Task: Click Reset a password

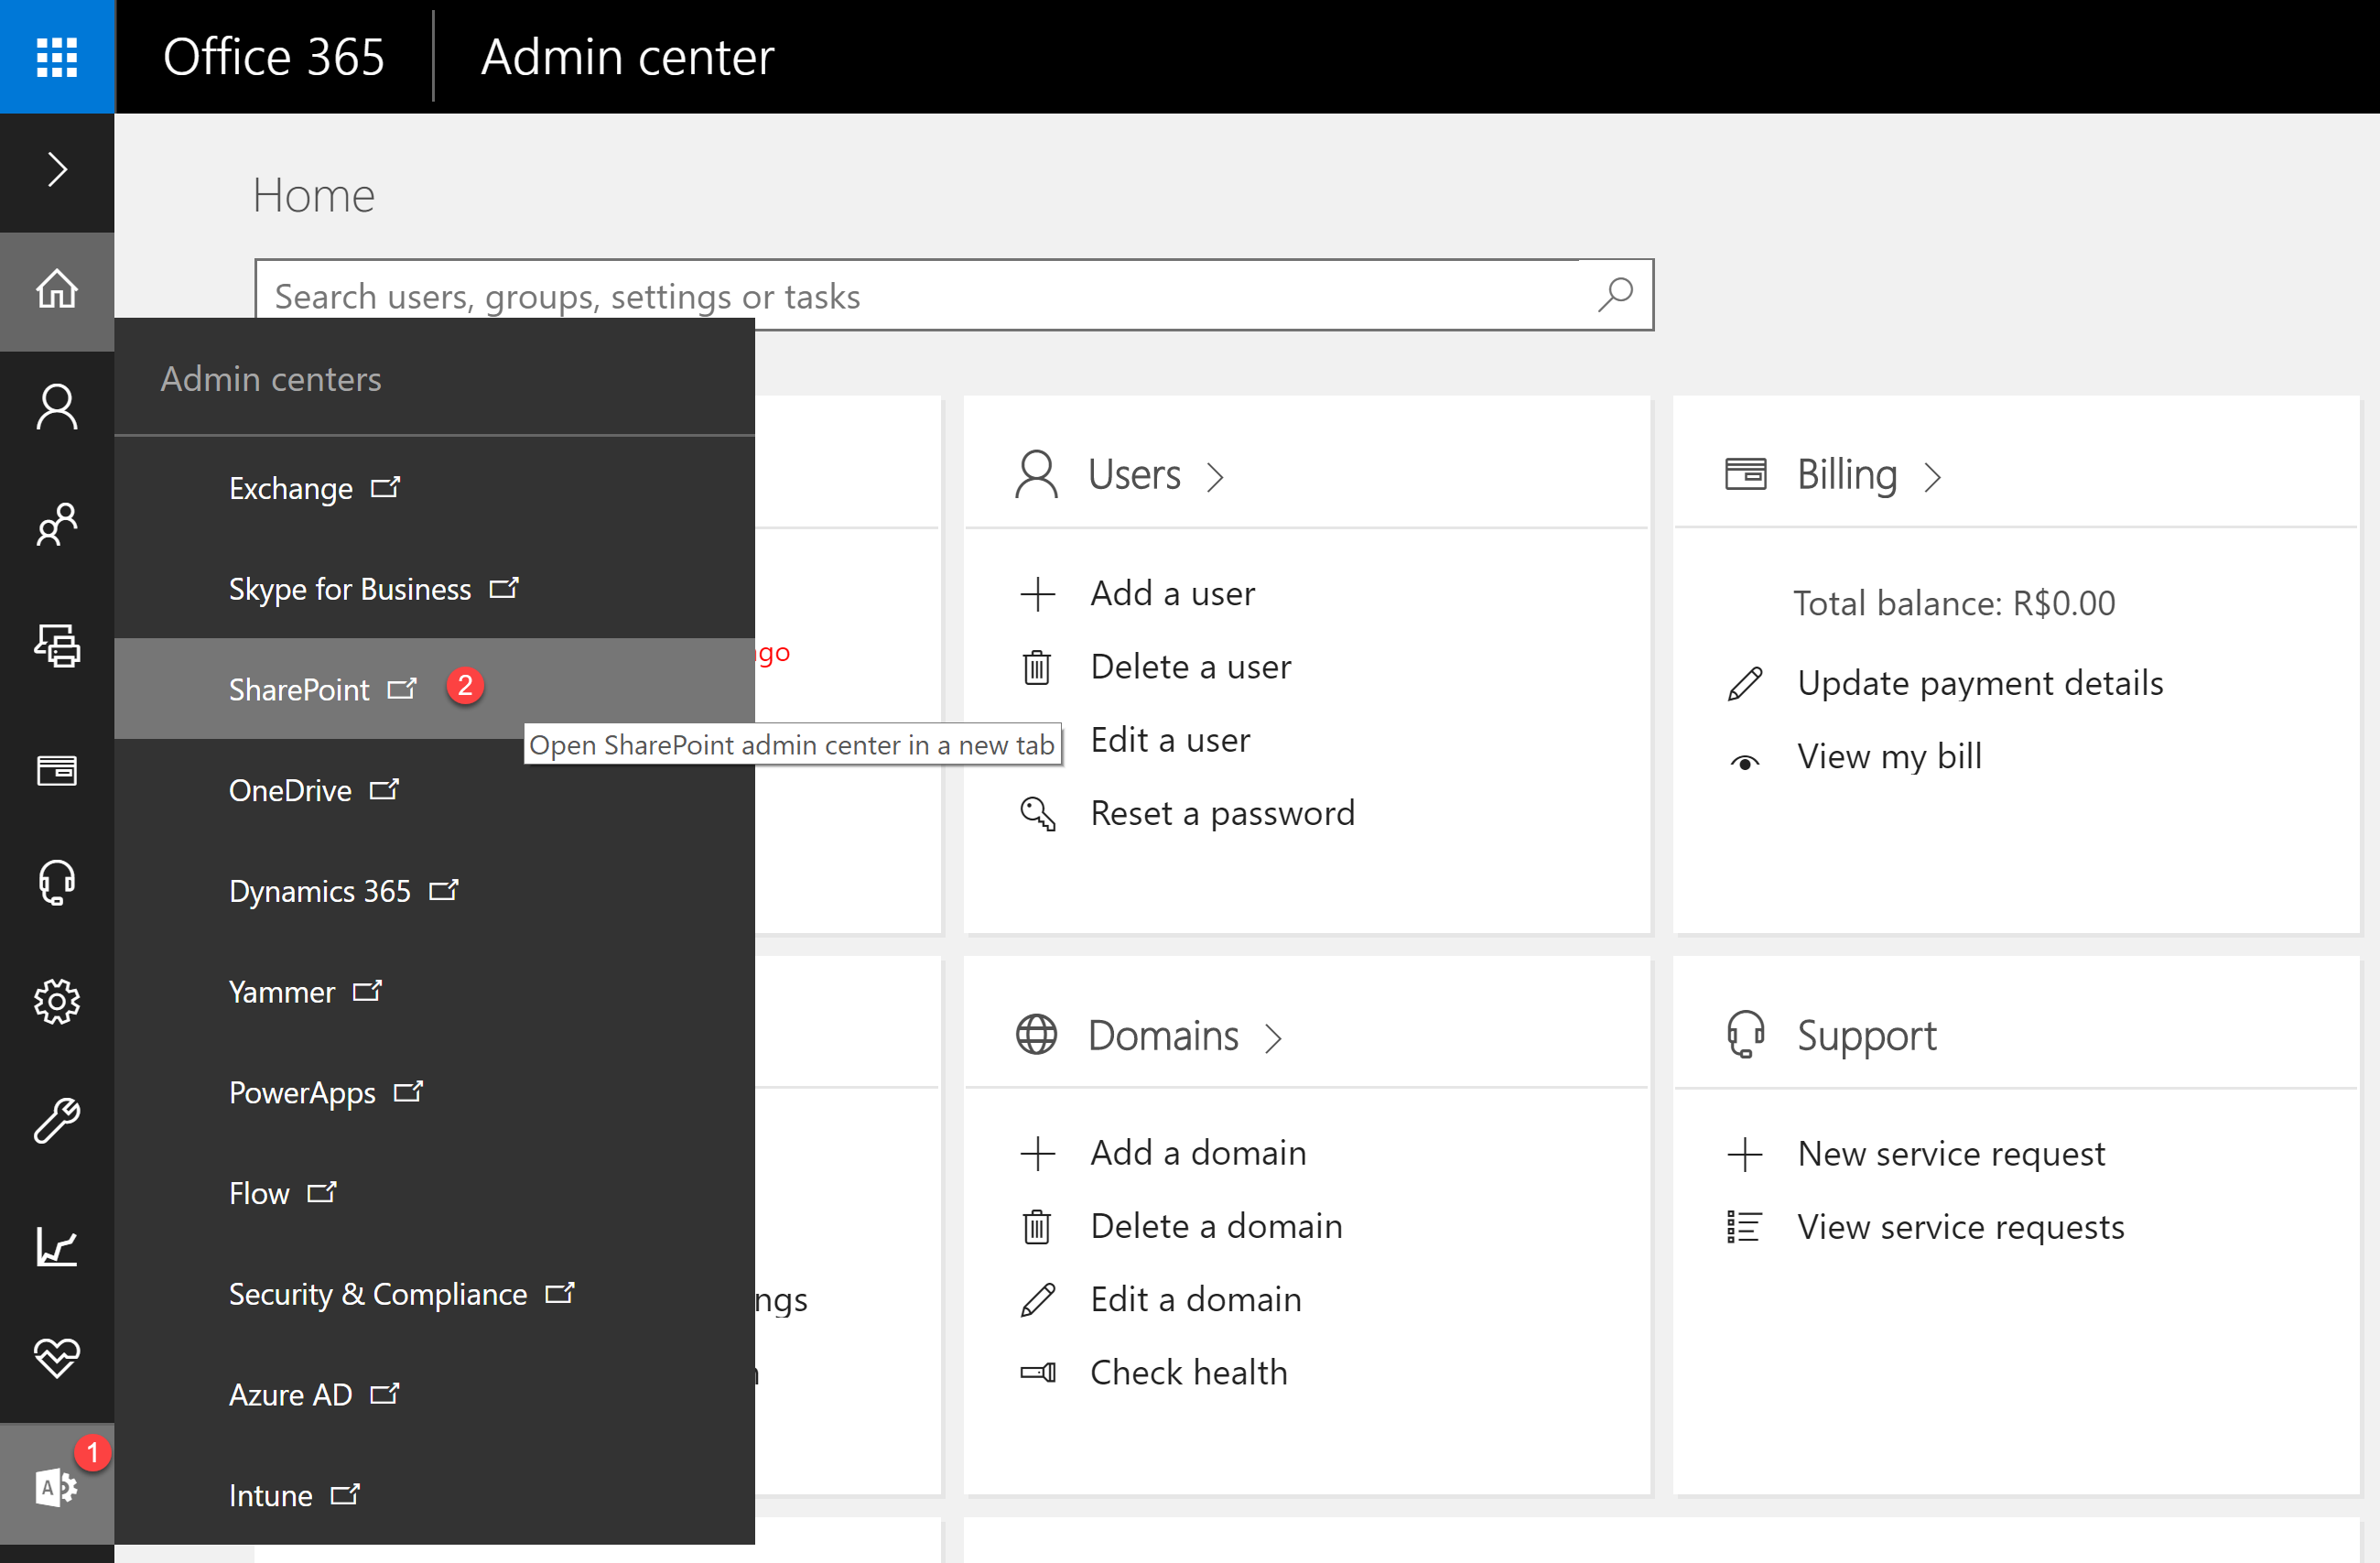Action: [1222, 813]
